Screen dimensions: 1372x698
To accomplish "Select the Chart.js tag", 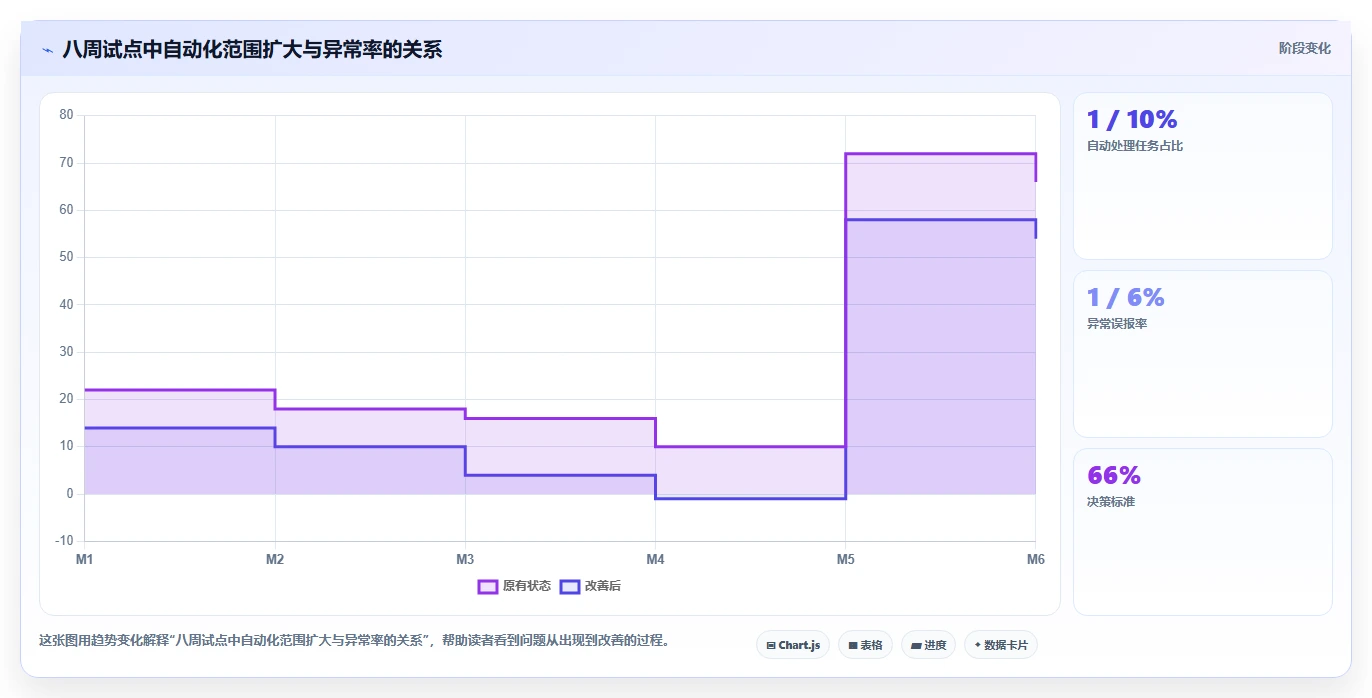I will (793, 645).
